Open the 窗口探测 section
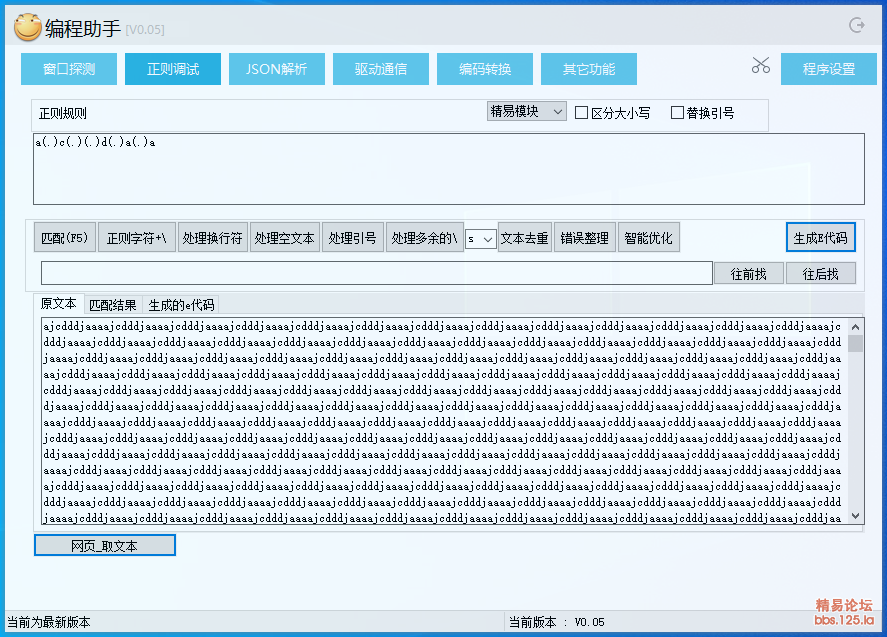 pyautogui.click(x=69, y=69)
